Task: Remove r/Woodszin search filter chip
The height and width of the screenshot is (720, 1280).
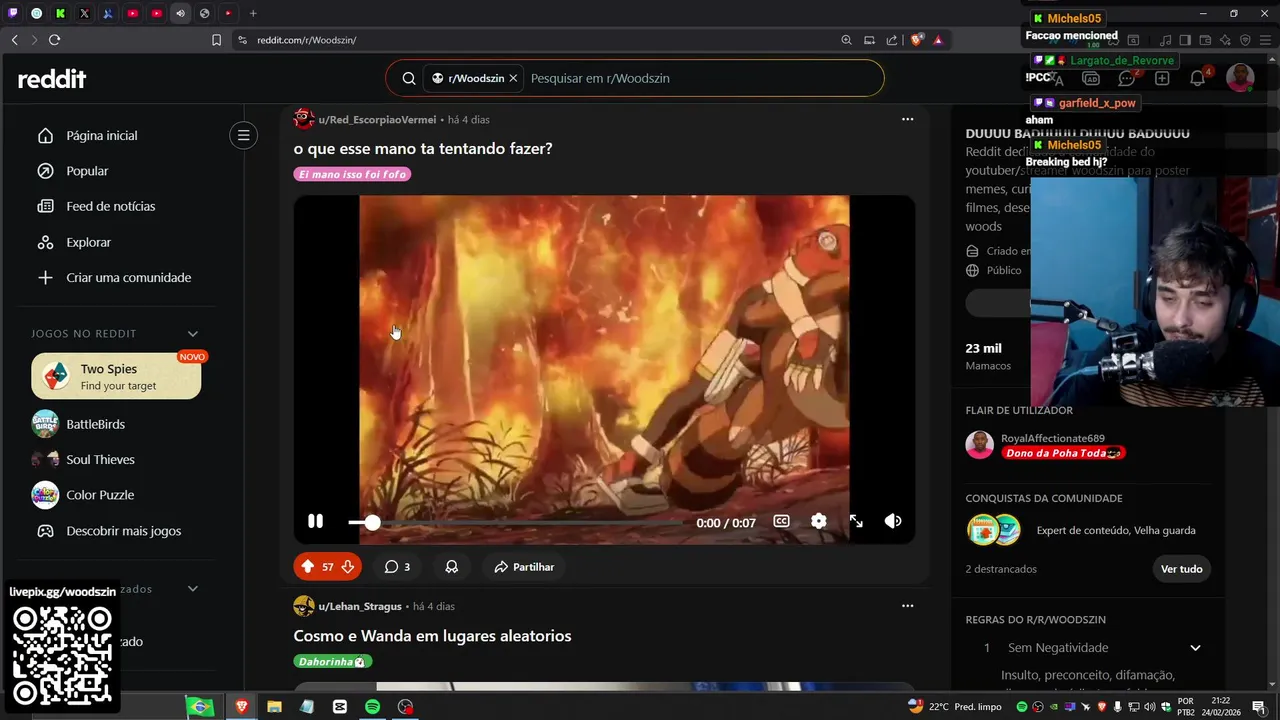Action: coord(513,78)
